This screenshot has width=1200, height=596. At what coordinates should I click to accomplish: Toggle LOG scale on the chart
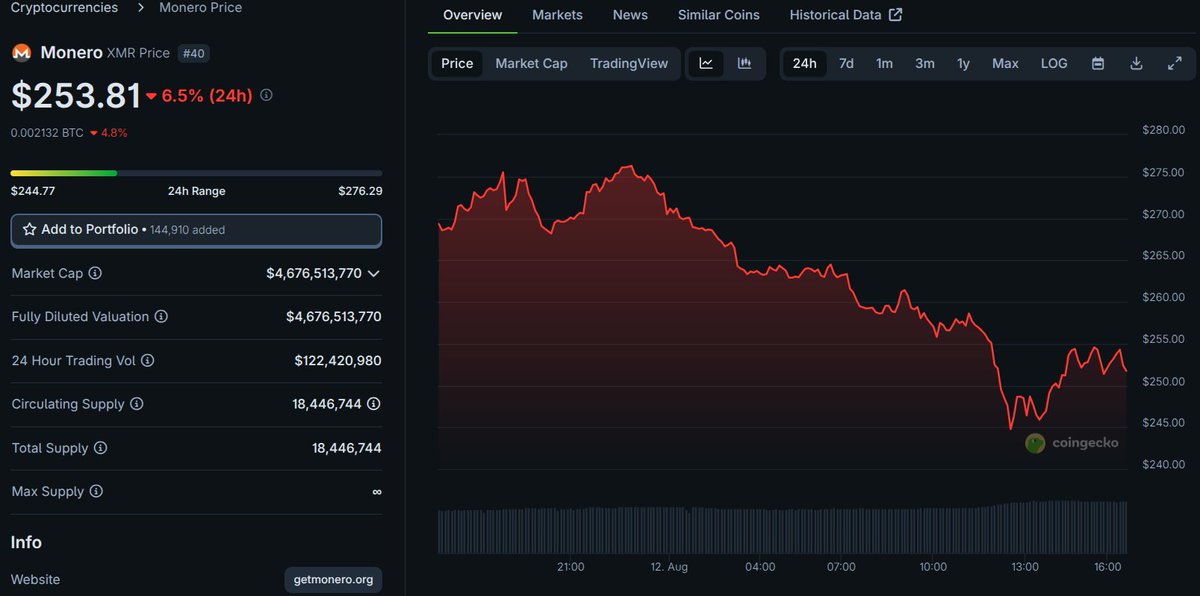(x=1053, y=62)
